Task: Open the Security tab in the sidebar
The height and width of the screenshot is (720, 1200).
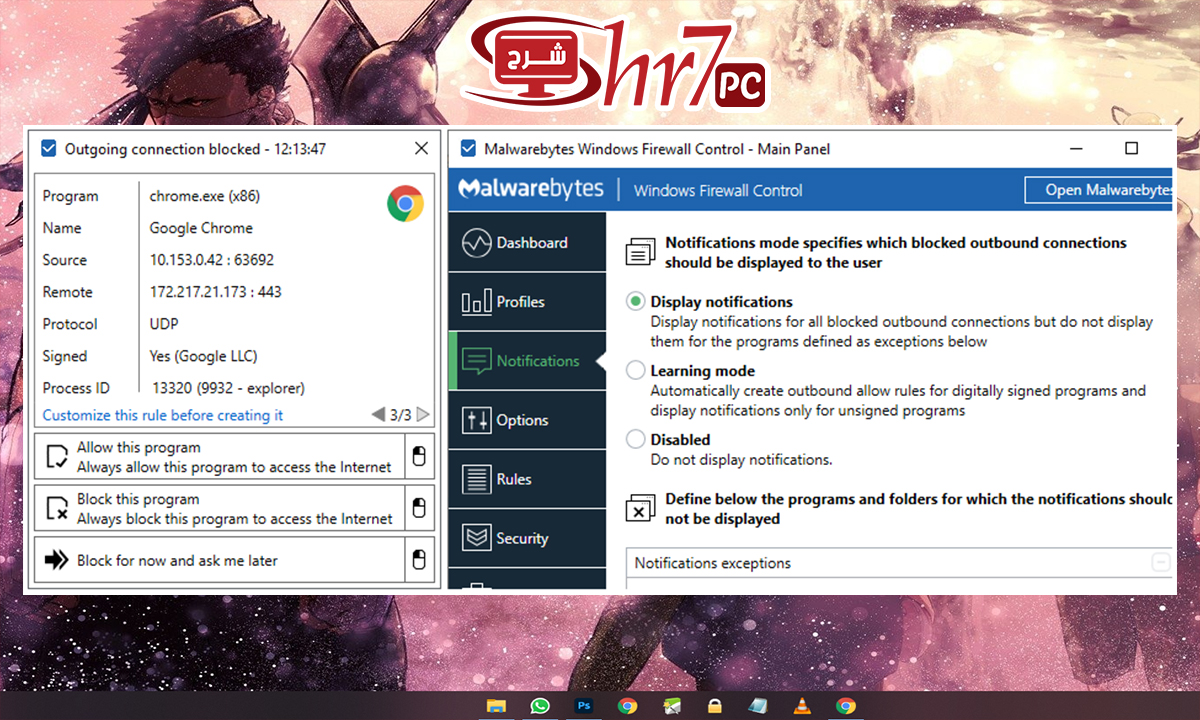Action: click(x=527, y=538)
